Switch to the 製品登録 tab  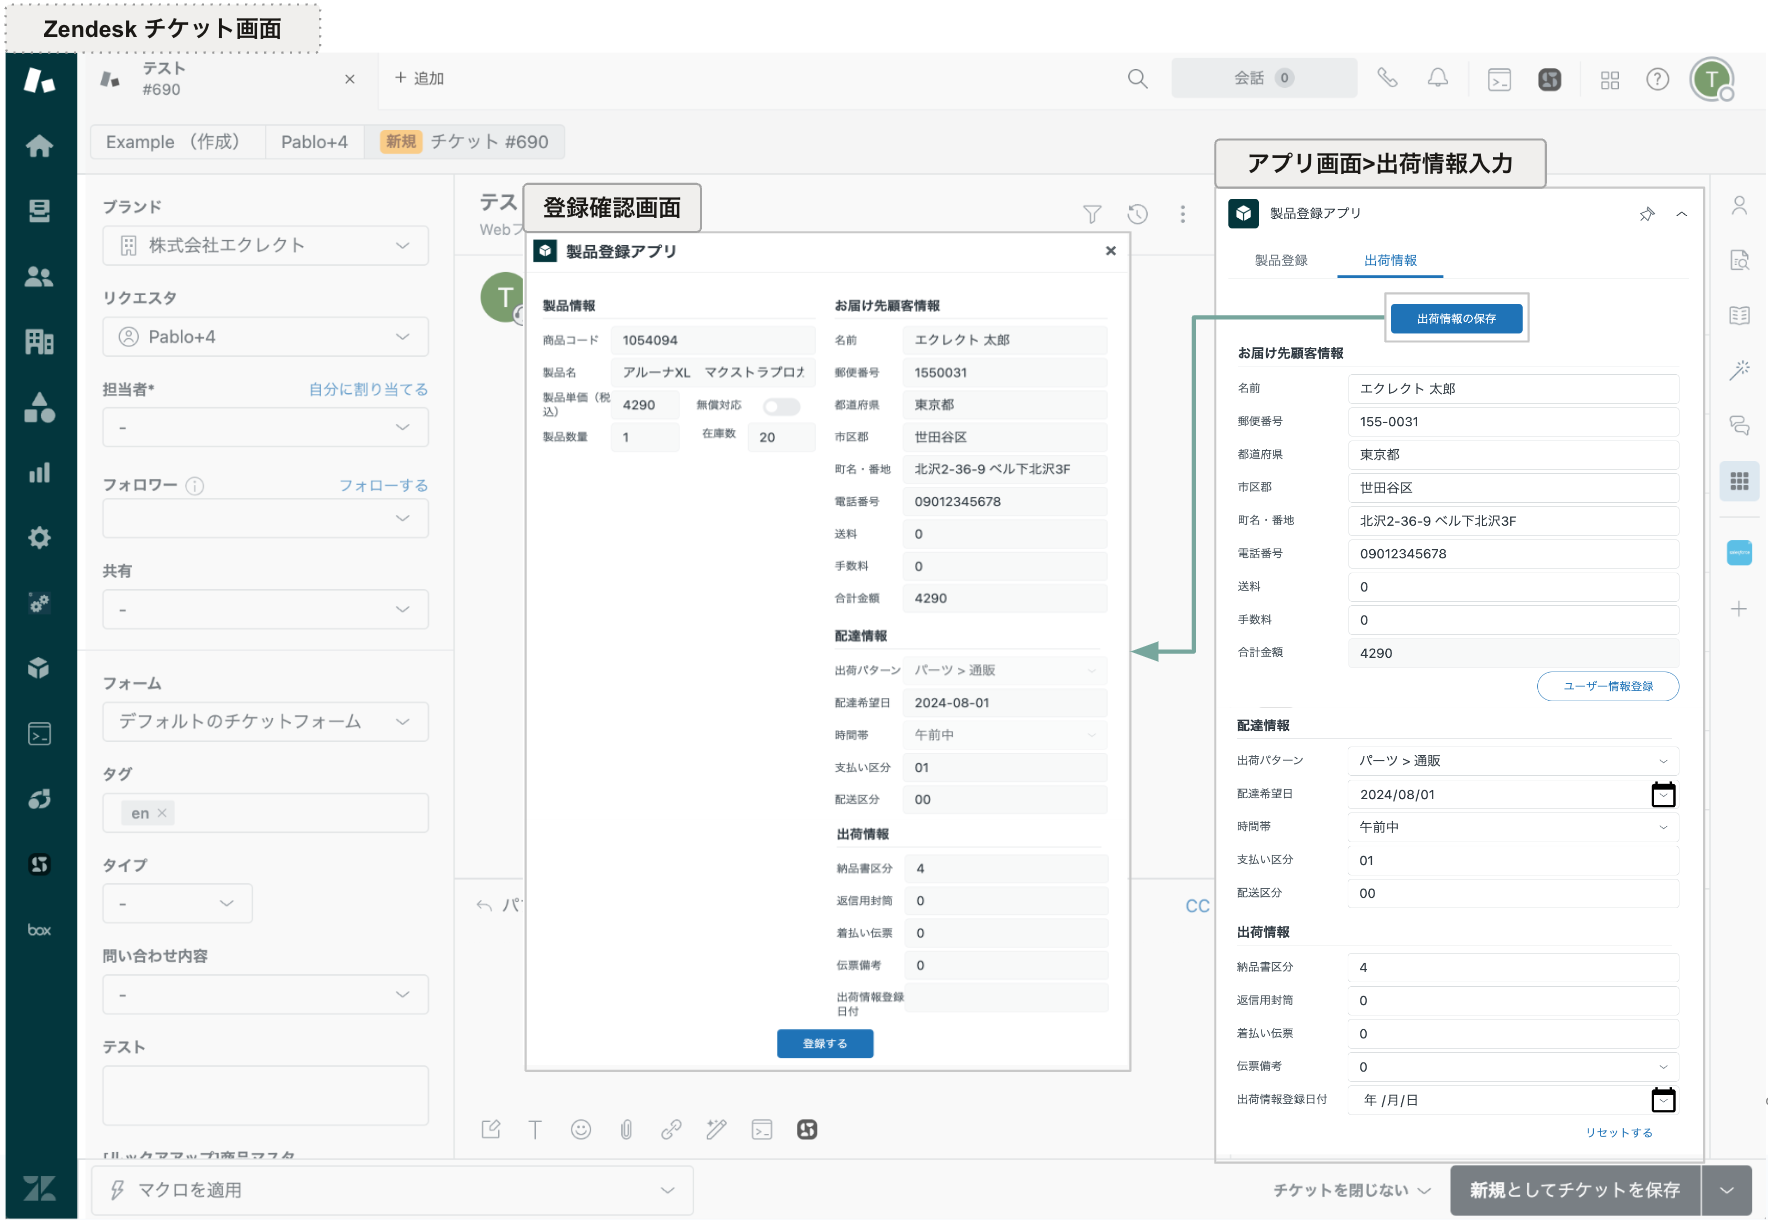click(1281, 260)
